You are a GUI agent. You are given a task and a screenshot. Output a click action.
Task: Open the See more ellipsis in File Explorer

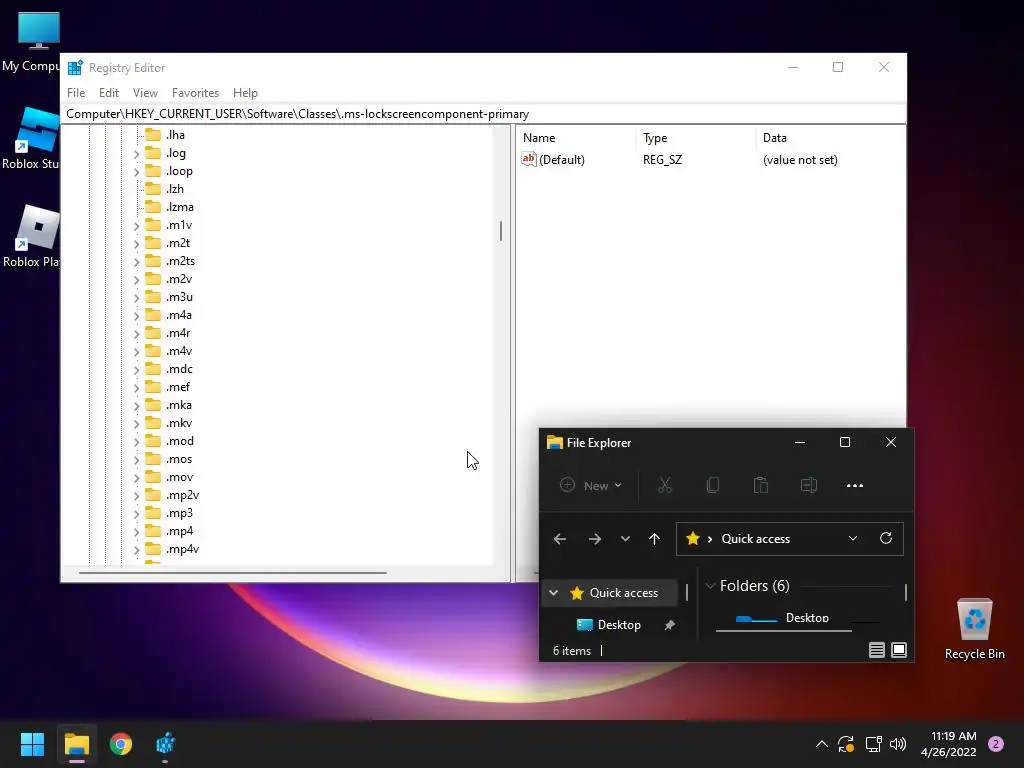click(855, 485)
